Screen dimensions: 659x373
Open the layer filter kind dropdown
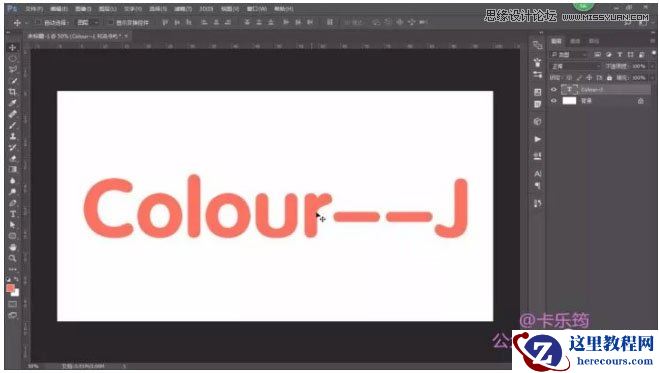coord(569,55)
